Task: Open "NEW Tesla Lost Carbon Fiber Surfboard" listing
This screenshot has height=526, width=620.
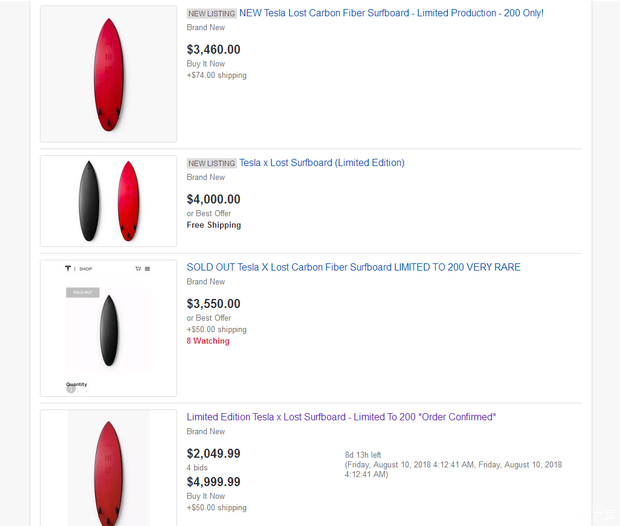Action: point(391,13)
